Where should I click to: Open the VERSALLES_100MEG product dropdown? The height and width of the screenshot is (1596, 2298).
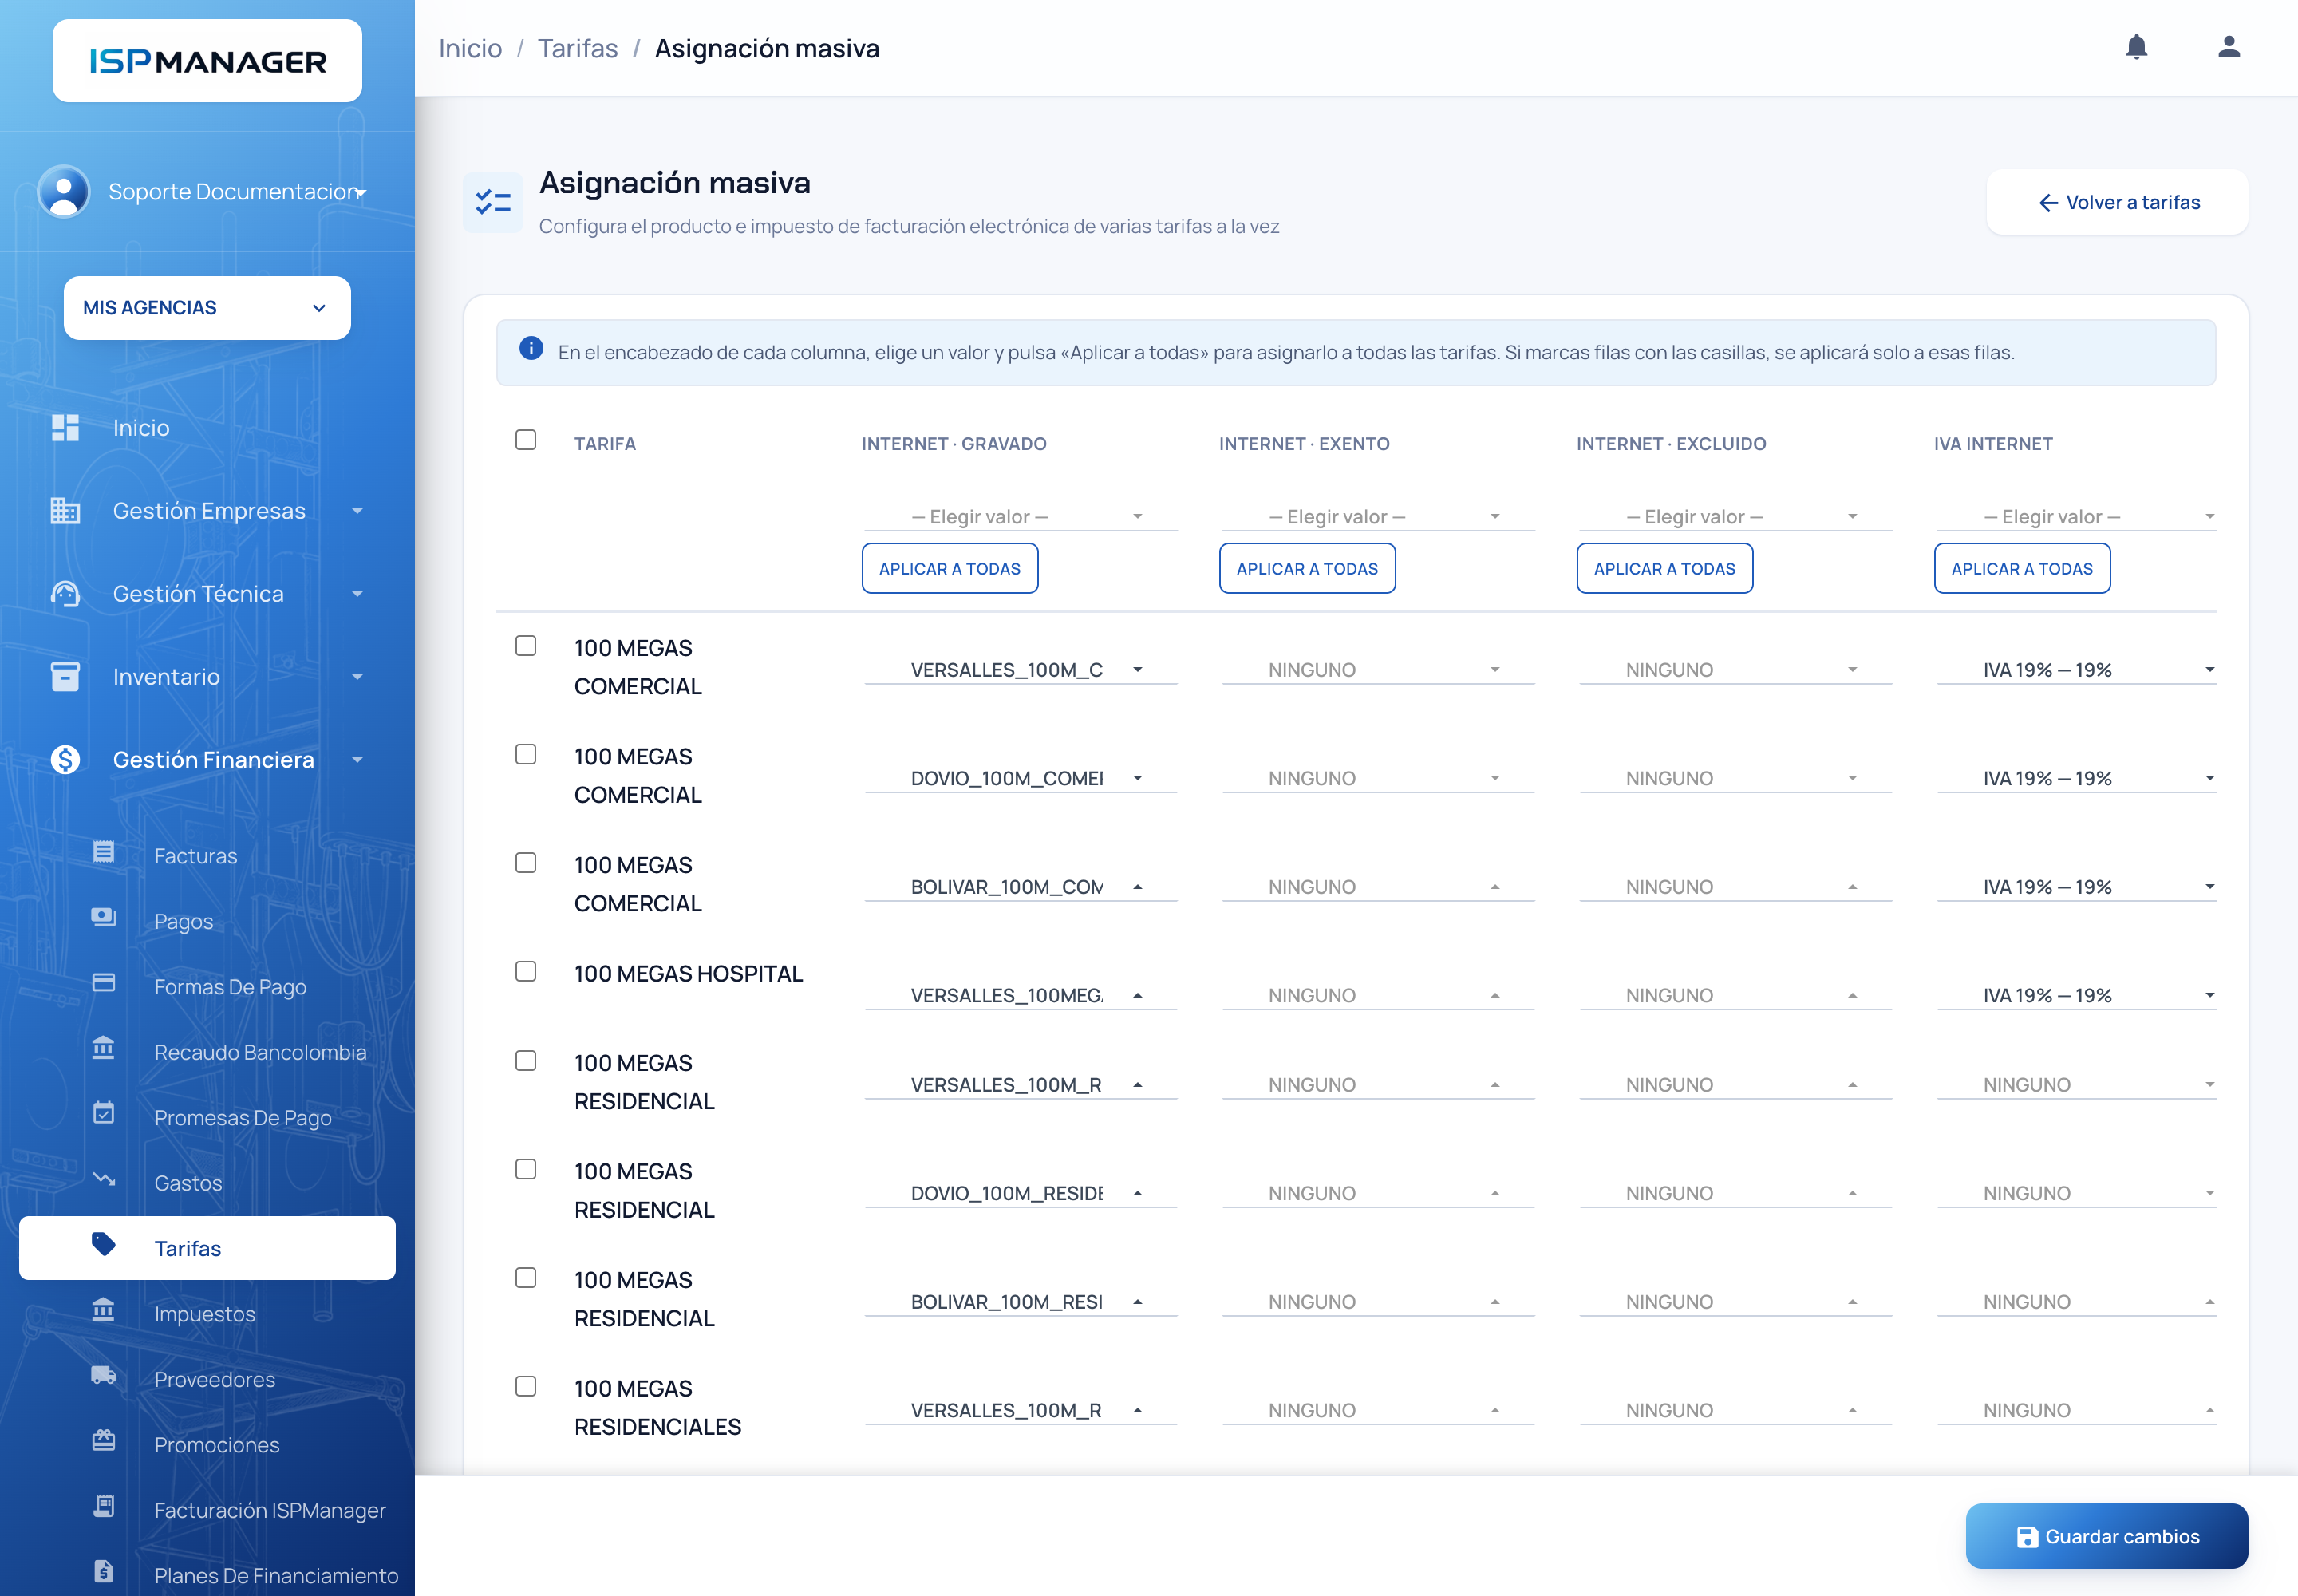(x=1020, y=995)
